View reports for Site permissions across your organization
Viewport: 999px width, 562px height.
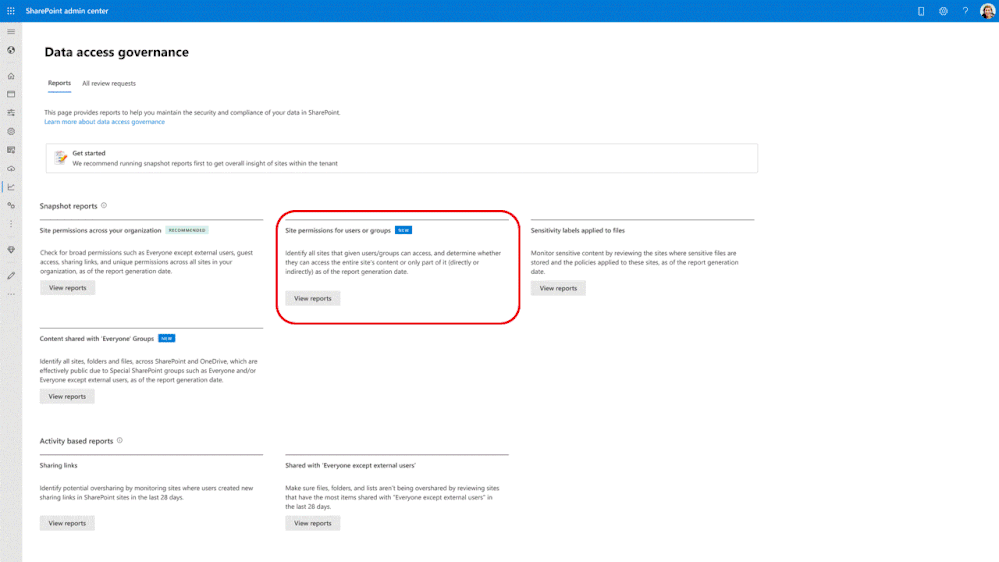point(68,288)
